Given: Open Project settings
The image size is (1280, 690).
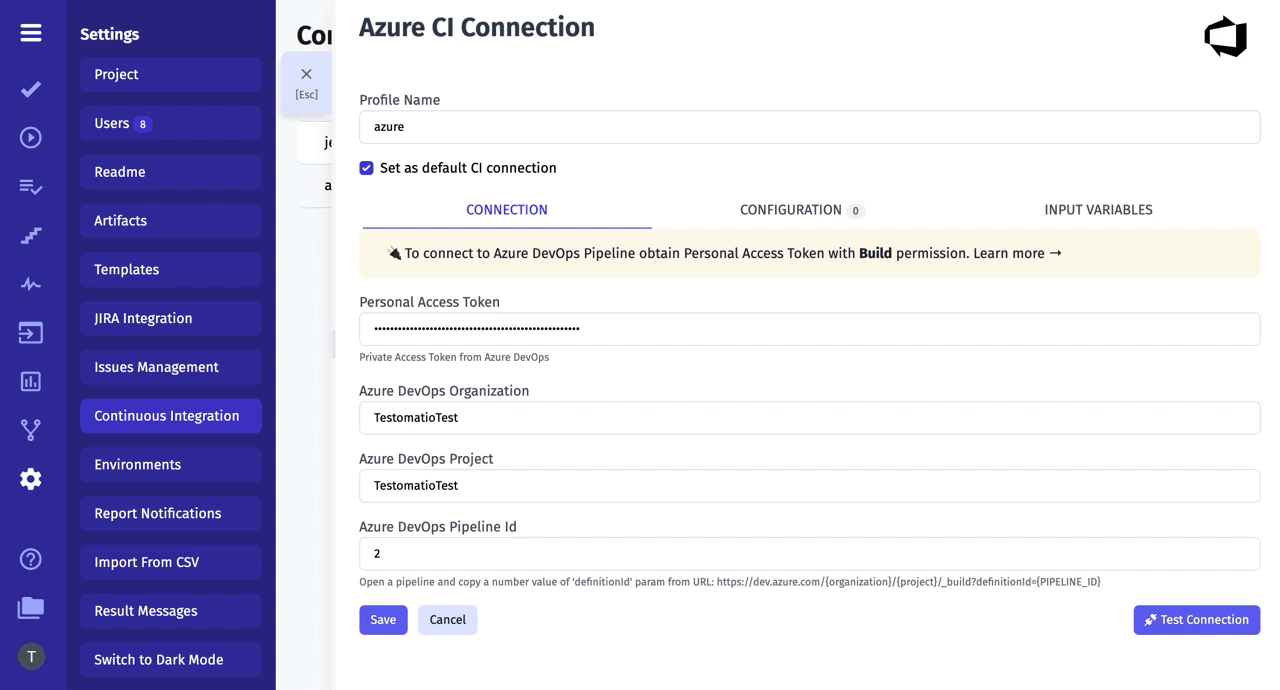Looking at the screenshot, I should coord(171,75).
